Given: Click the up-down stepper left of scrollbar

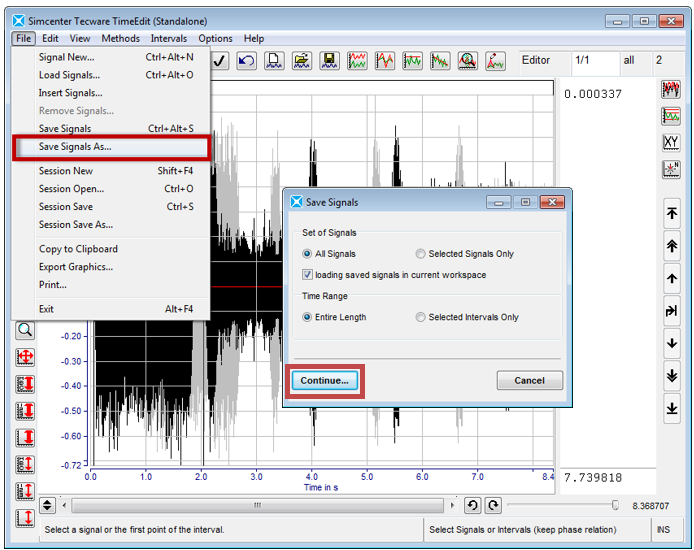Looking at the screenshot, I should pyautogui.click(x=47, y=505).
